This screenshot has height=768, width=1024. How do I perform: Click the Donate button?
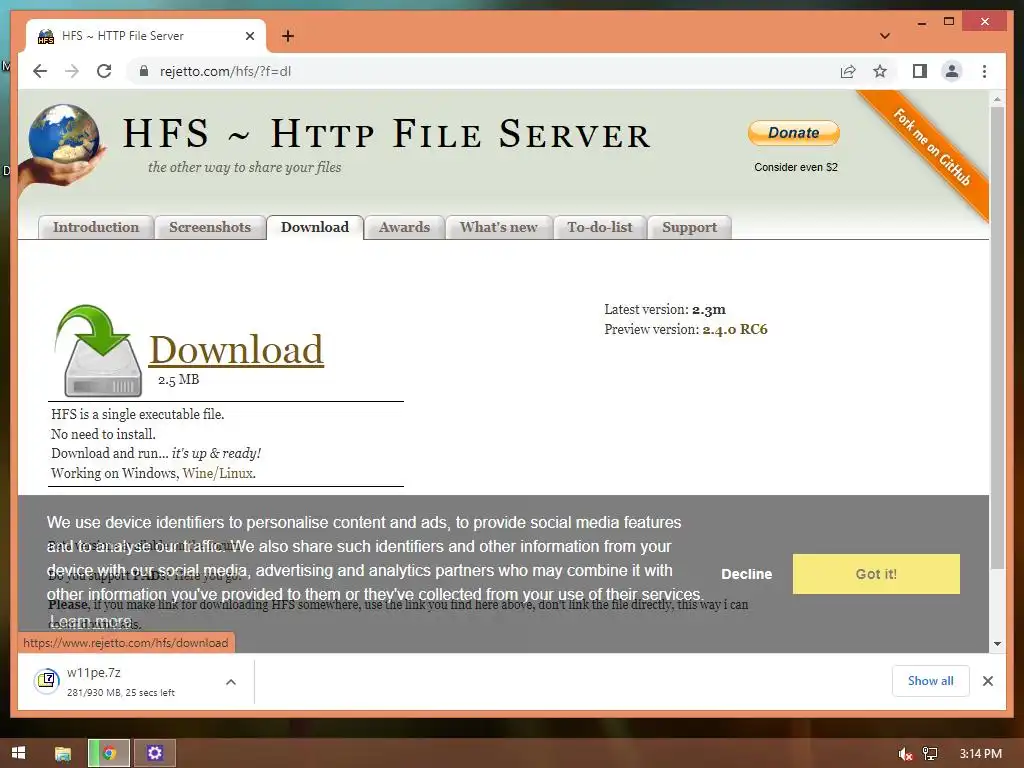pos(793,133)
